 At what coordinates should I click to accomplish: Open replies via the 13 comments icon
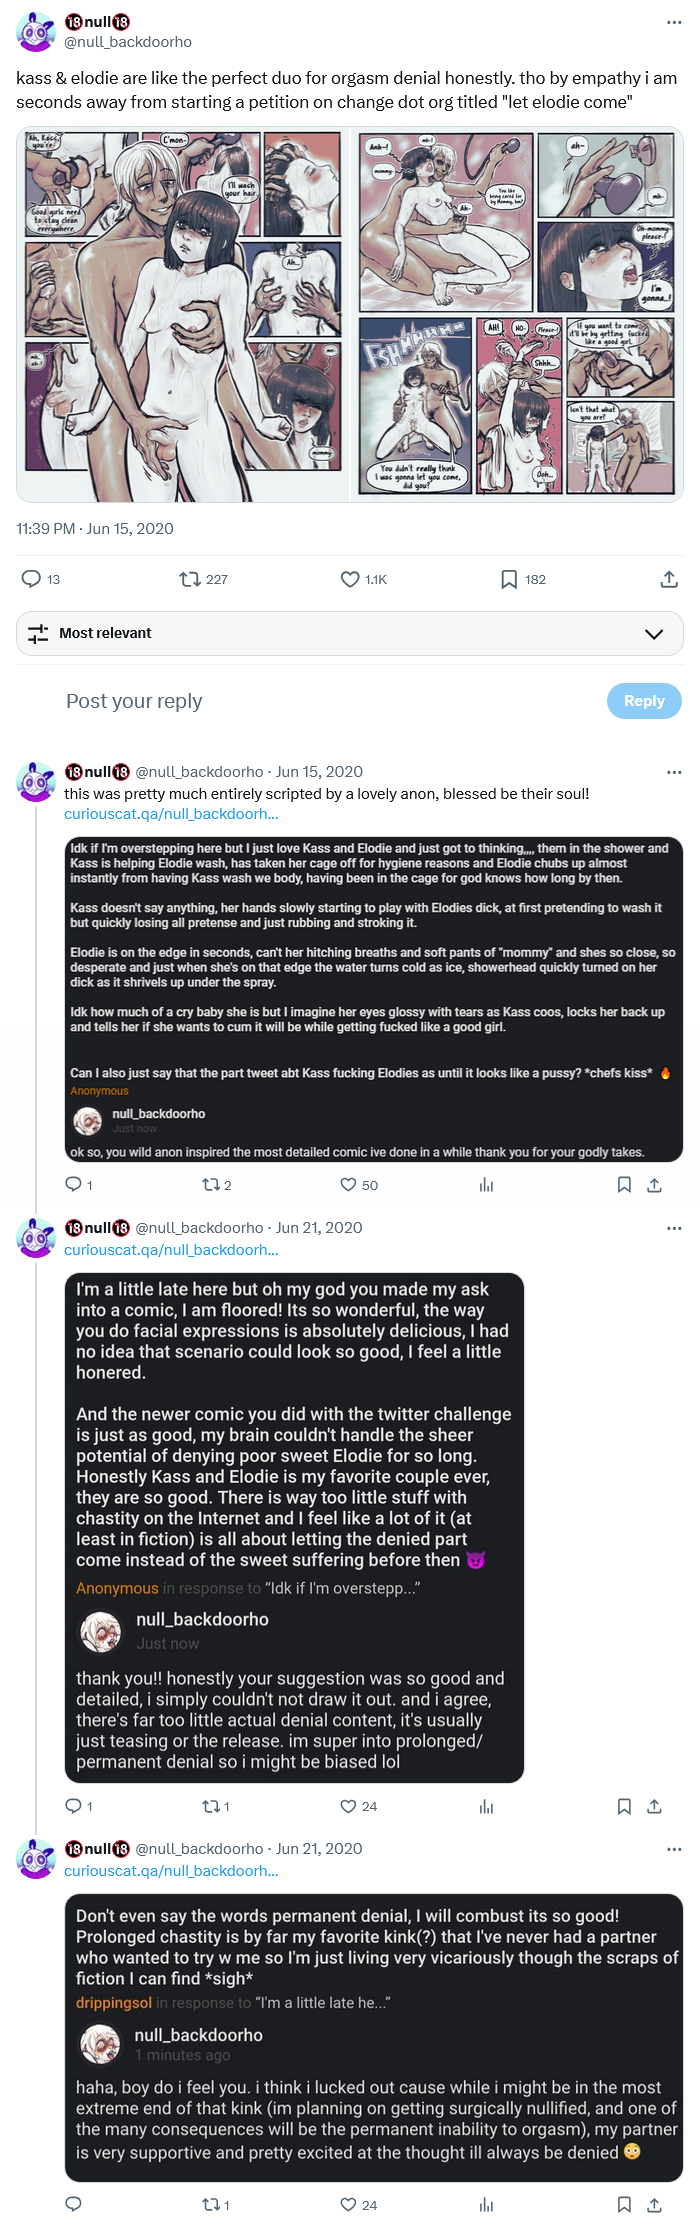pyautogui.click(x=32, y=579)
